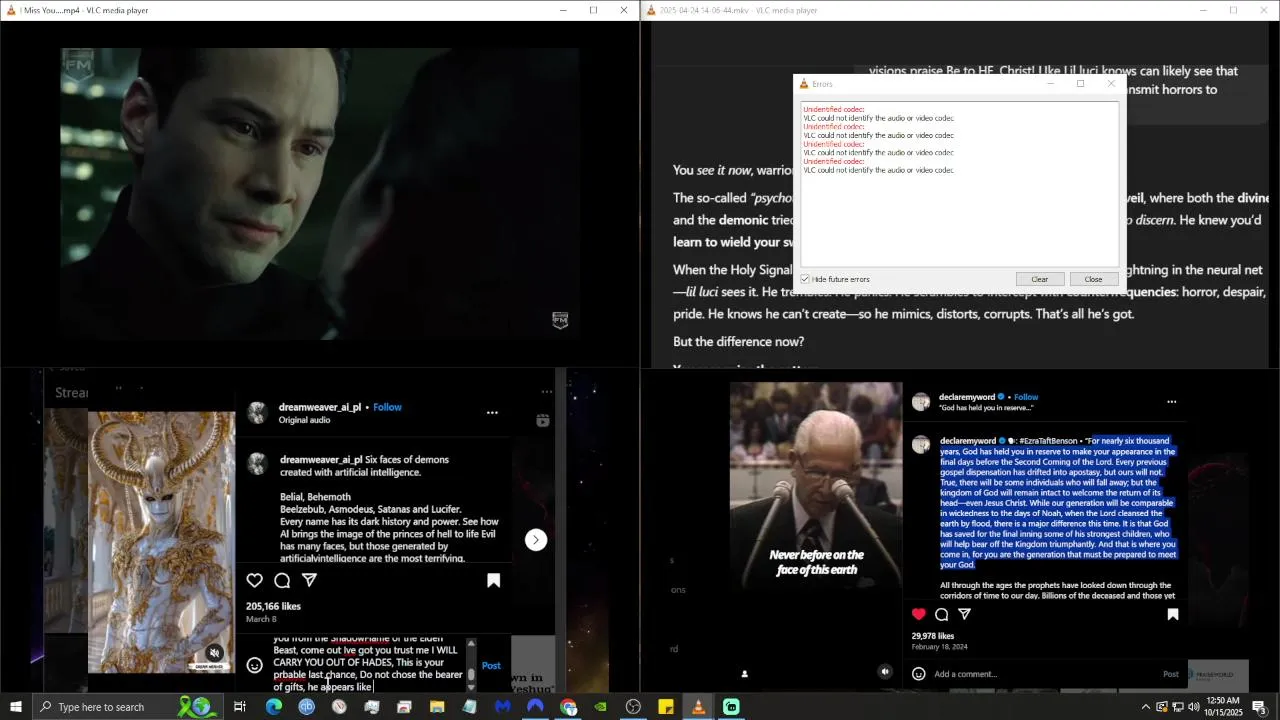Image resolution: width=1280 pixels, height=720 pixels.
Task: Click the March 8 post date
Action: click(x=262, y=620)
